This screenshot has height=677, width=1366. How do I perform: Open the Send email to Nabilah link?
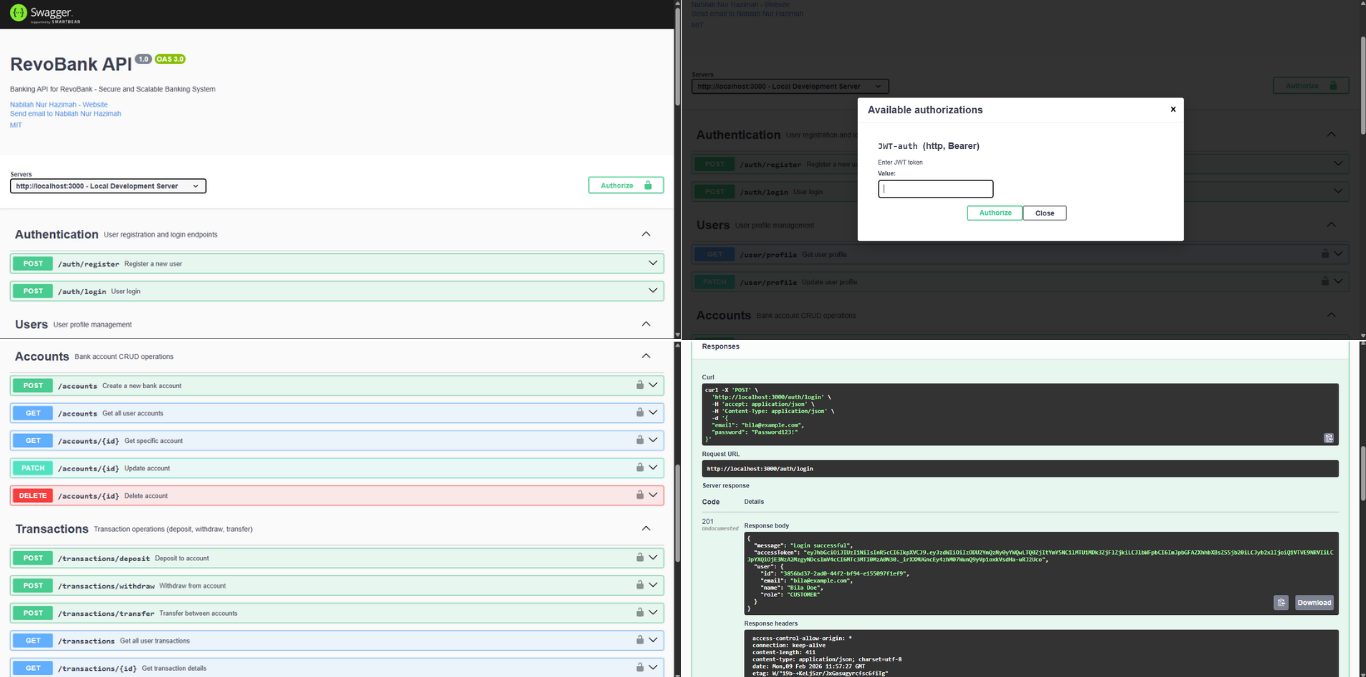coord(65,114)
